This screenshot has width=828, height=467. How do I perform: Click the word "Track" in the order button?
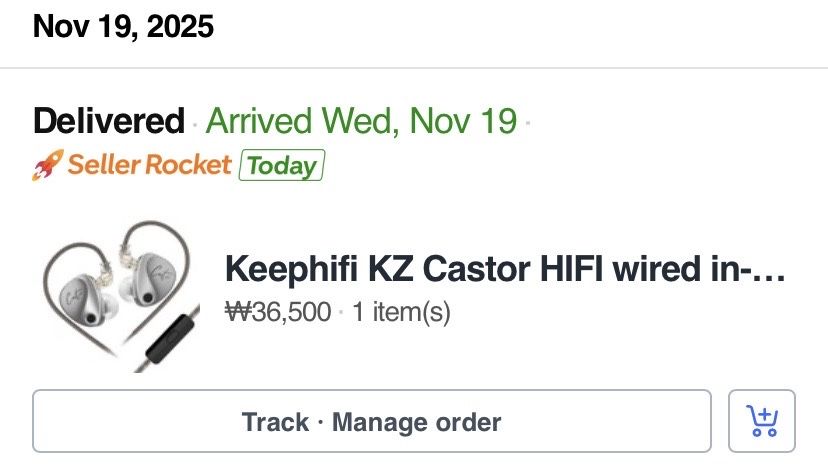point(274,422)
